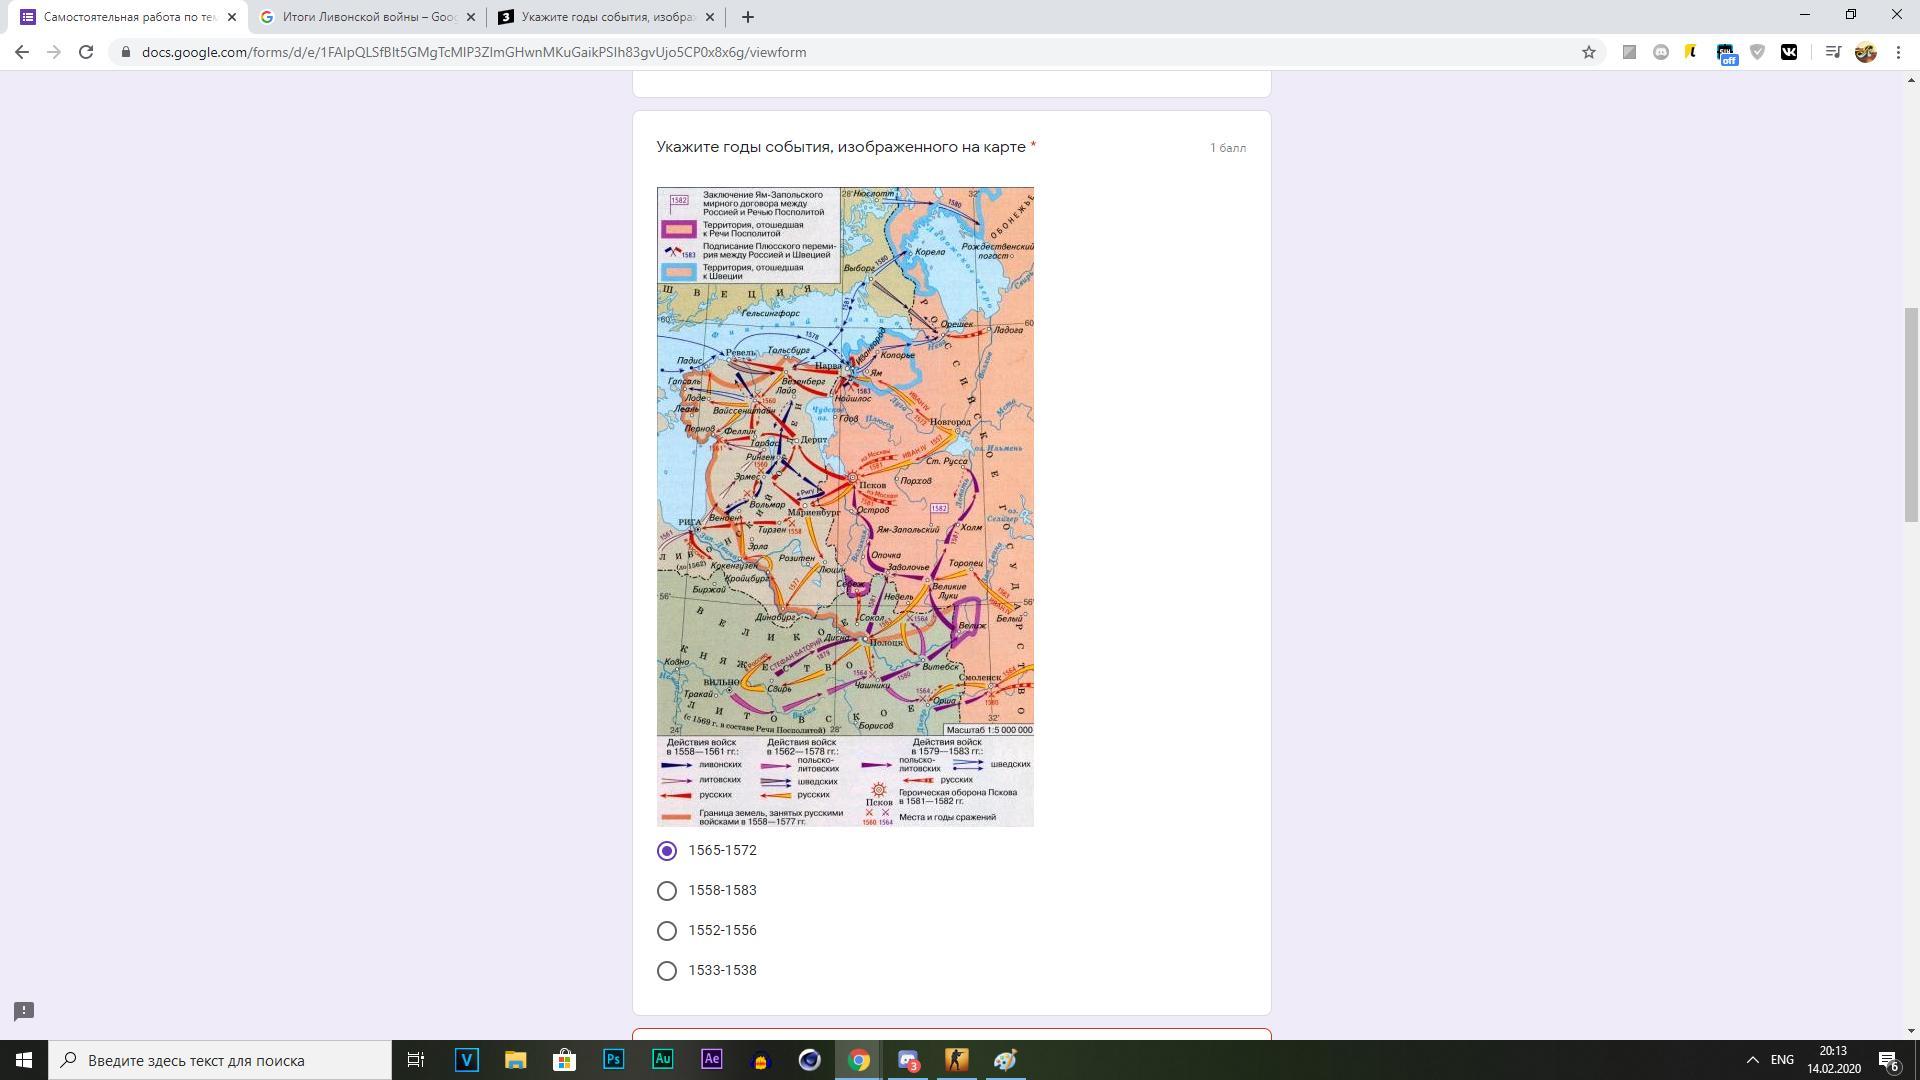The width and height of the screenshot is (1920, 1080).
Task: Pick the 1533-1538 answer option
Action: [667, 970]
